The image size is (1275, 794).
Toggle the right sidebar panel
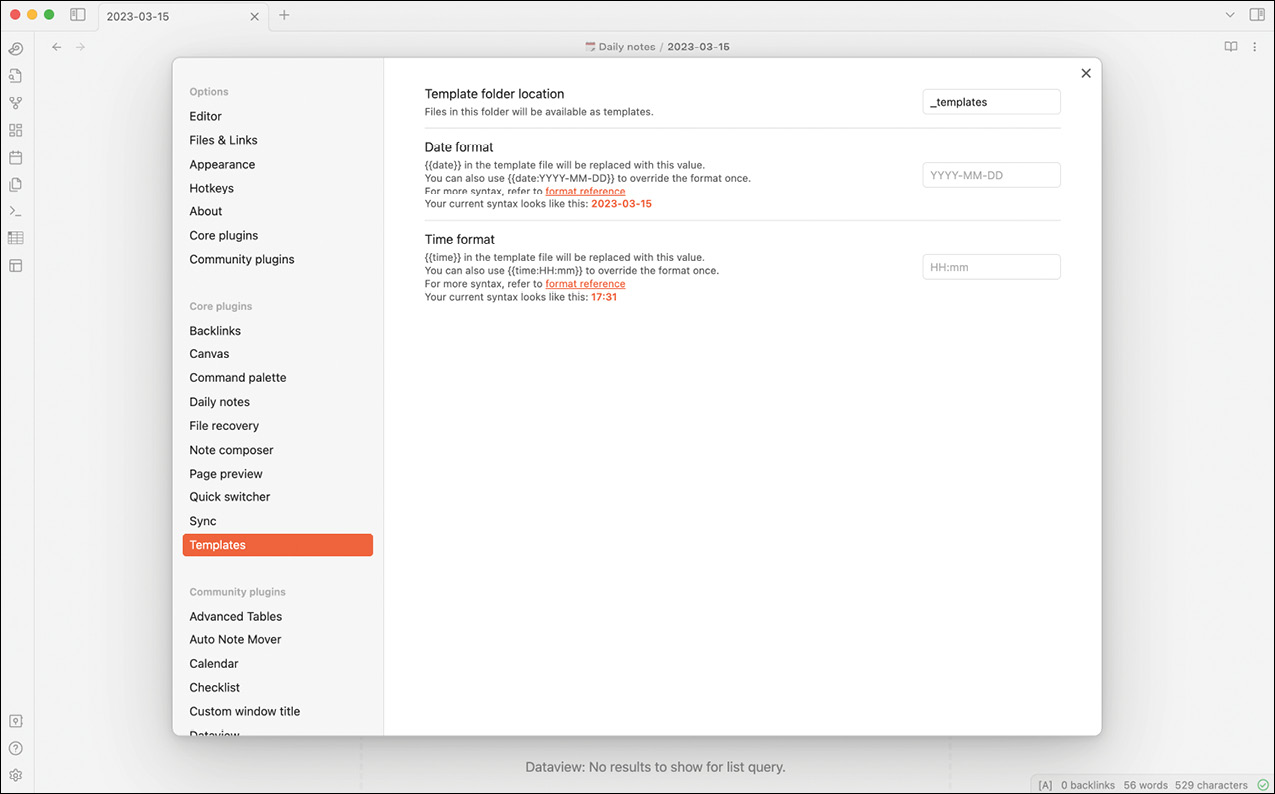[1257, 15]
